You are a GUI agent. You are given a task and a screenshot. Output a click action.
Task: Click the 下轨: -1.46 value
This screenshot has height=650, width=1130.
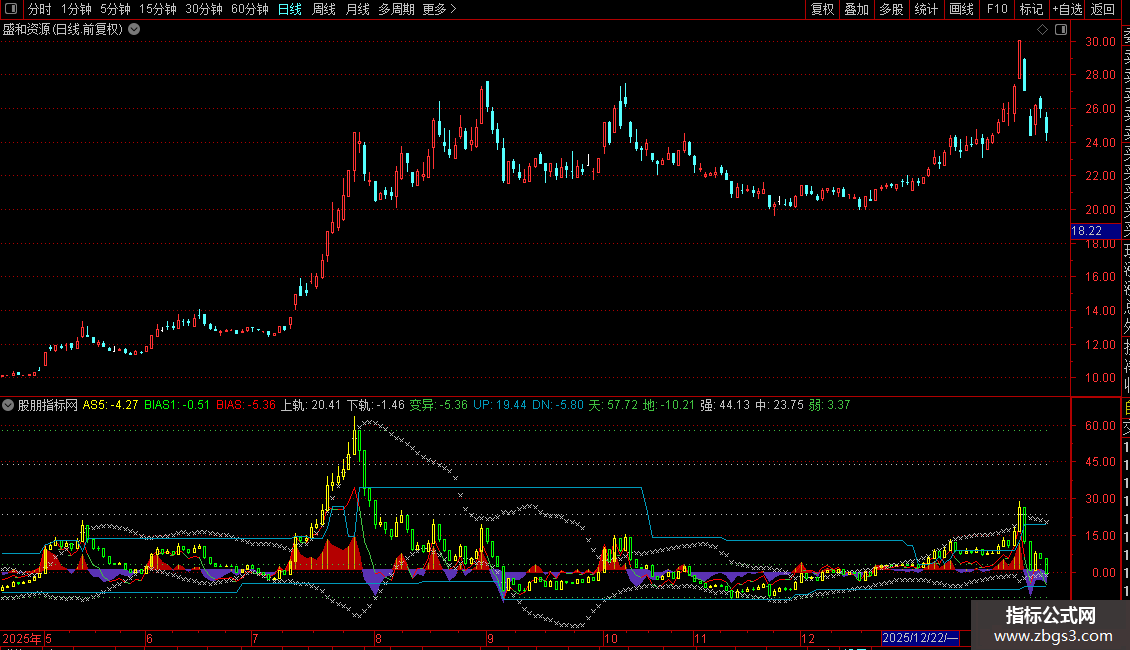click(x=375, y=405)
